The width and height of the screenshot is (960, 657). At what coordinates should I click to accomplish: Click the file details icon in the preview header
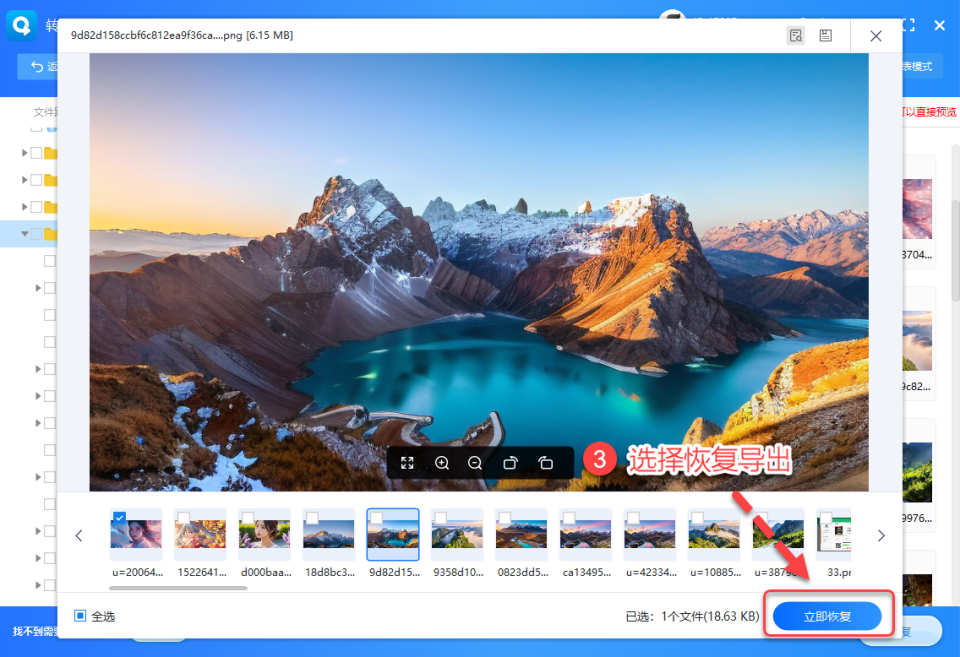(x=796, y=36)
